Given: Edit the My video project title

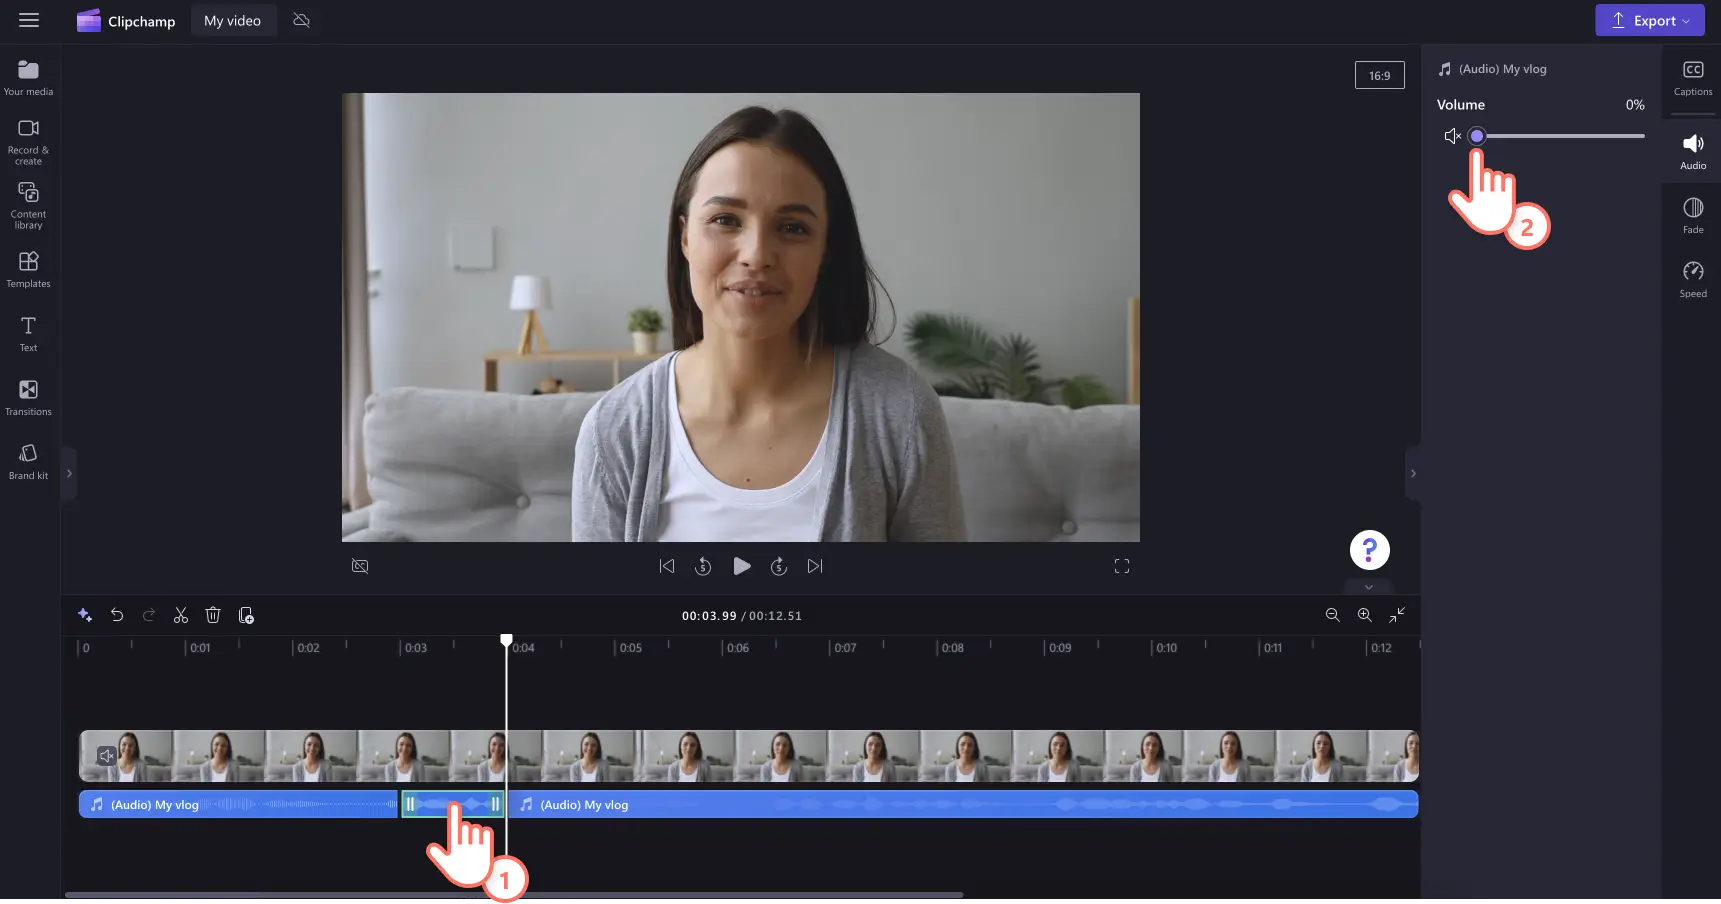Looking at the screenshot, I should 233,21.
